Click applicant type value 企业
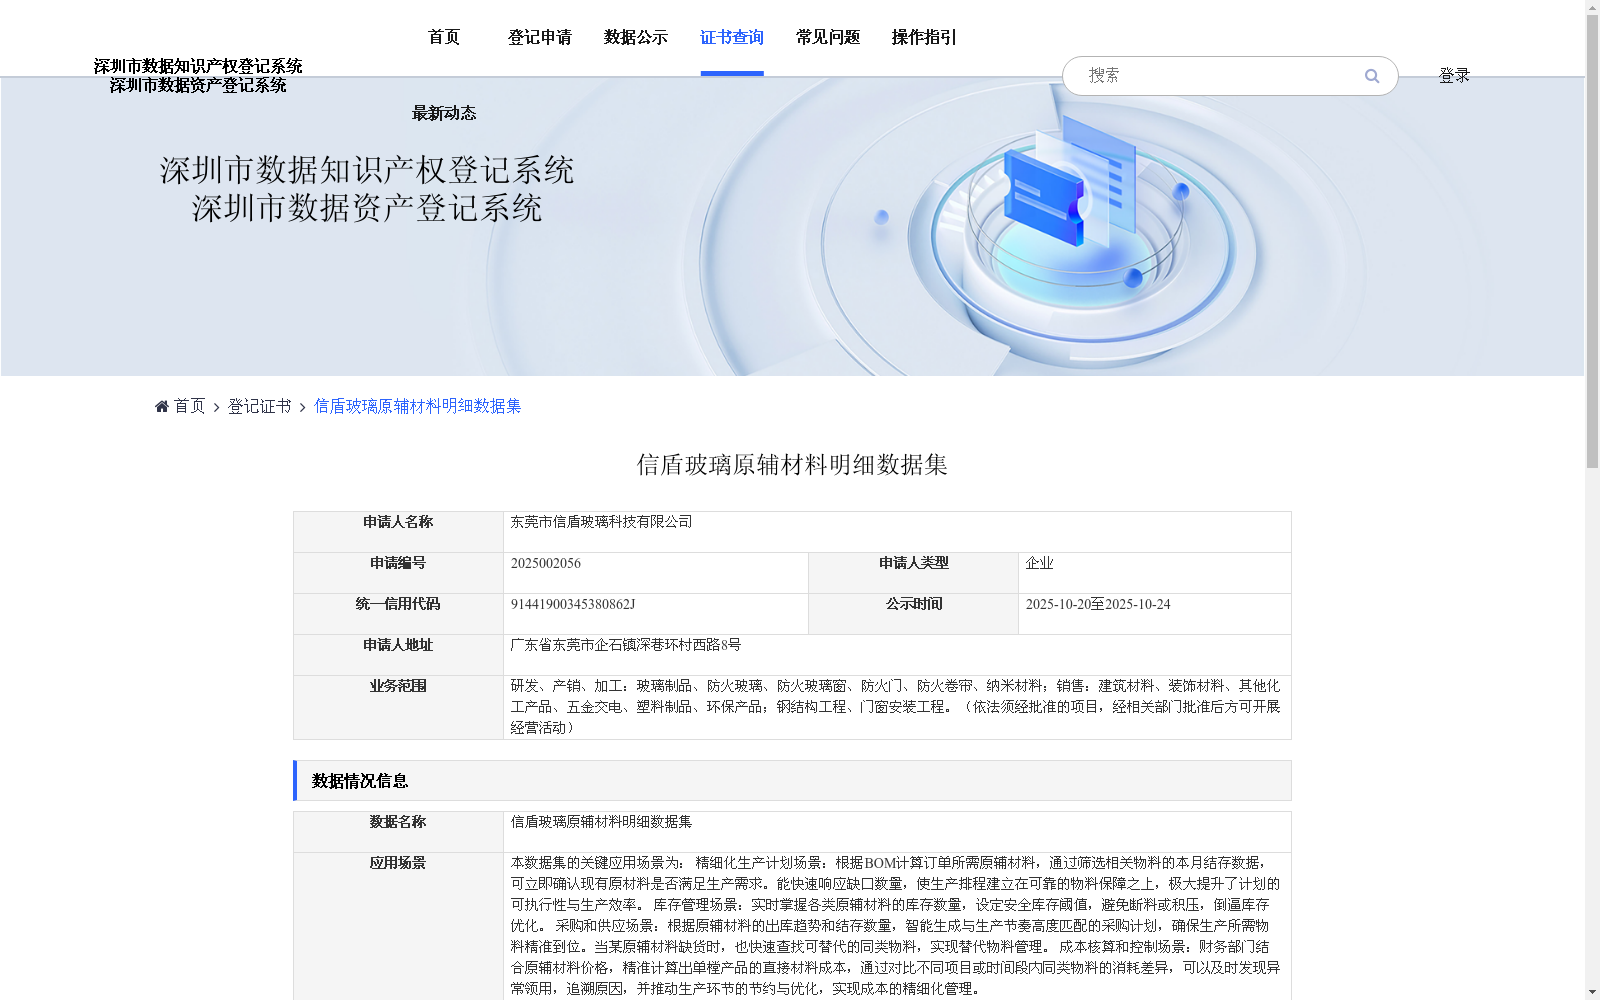Screen dimensions: 1600x1000 pyautogui.click(x=1039, y=563)
